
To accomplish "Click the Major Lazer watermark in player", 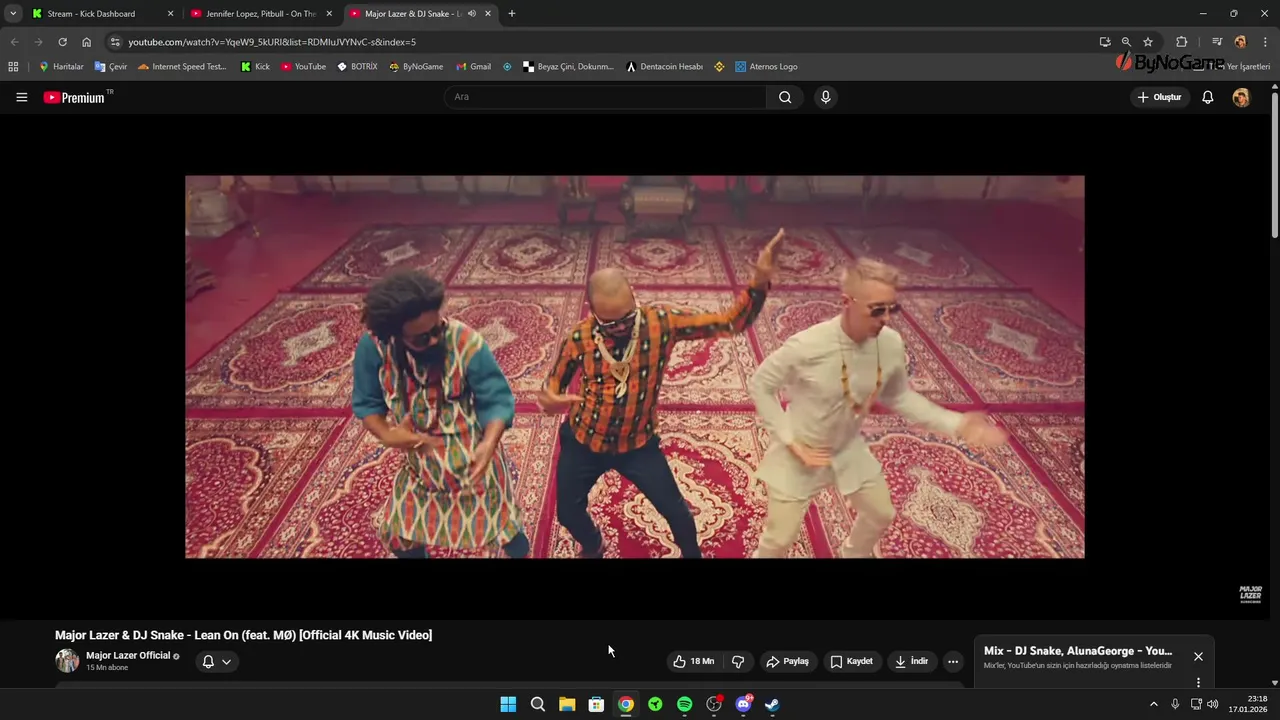I will [1250, 594].
